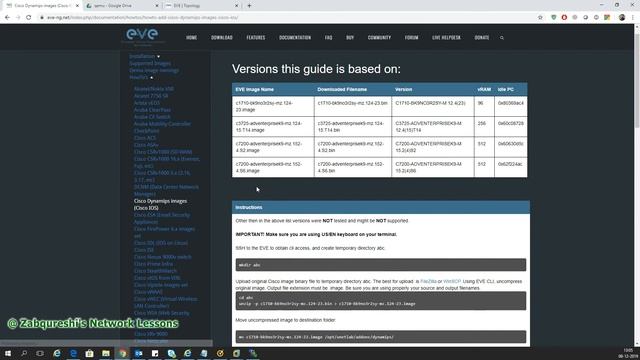Open the FEATURES menu item
Viewport: 640px width, 360px height.
[x=256, y=38]
